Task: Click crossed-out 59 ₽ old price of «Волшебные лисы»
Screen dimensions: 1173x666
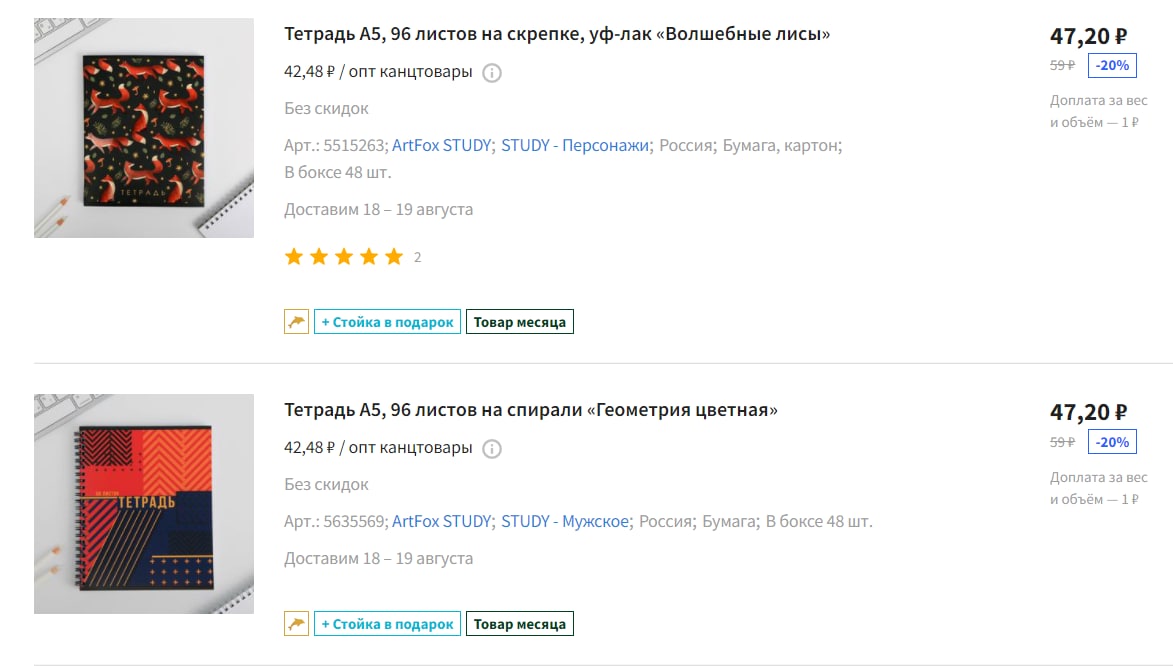Action: tap(1062, 65)
